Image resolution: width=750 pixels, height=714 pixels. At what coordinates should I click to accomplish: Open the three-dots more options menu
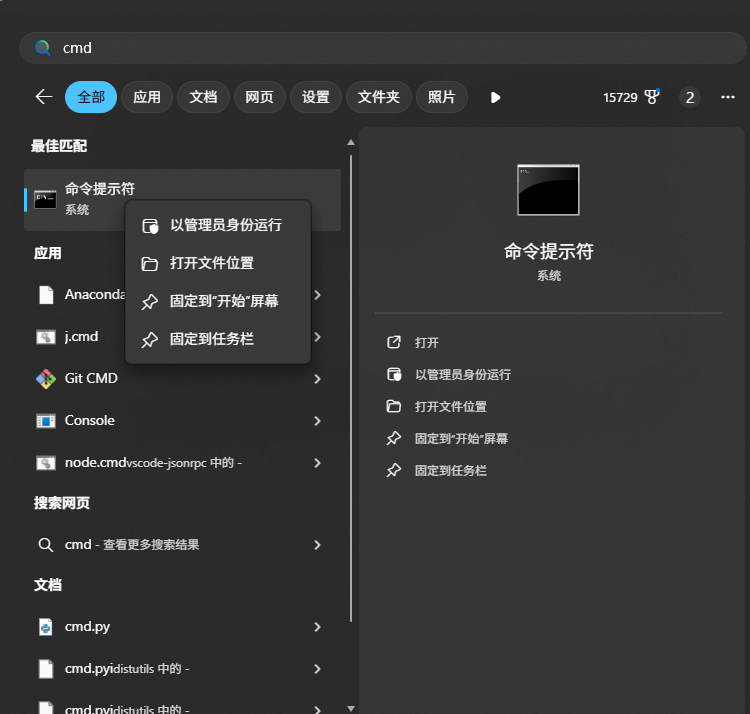pyautogui.click(x=728, y=97)
